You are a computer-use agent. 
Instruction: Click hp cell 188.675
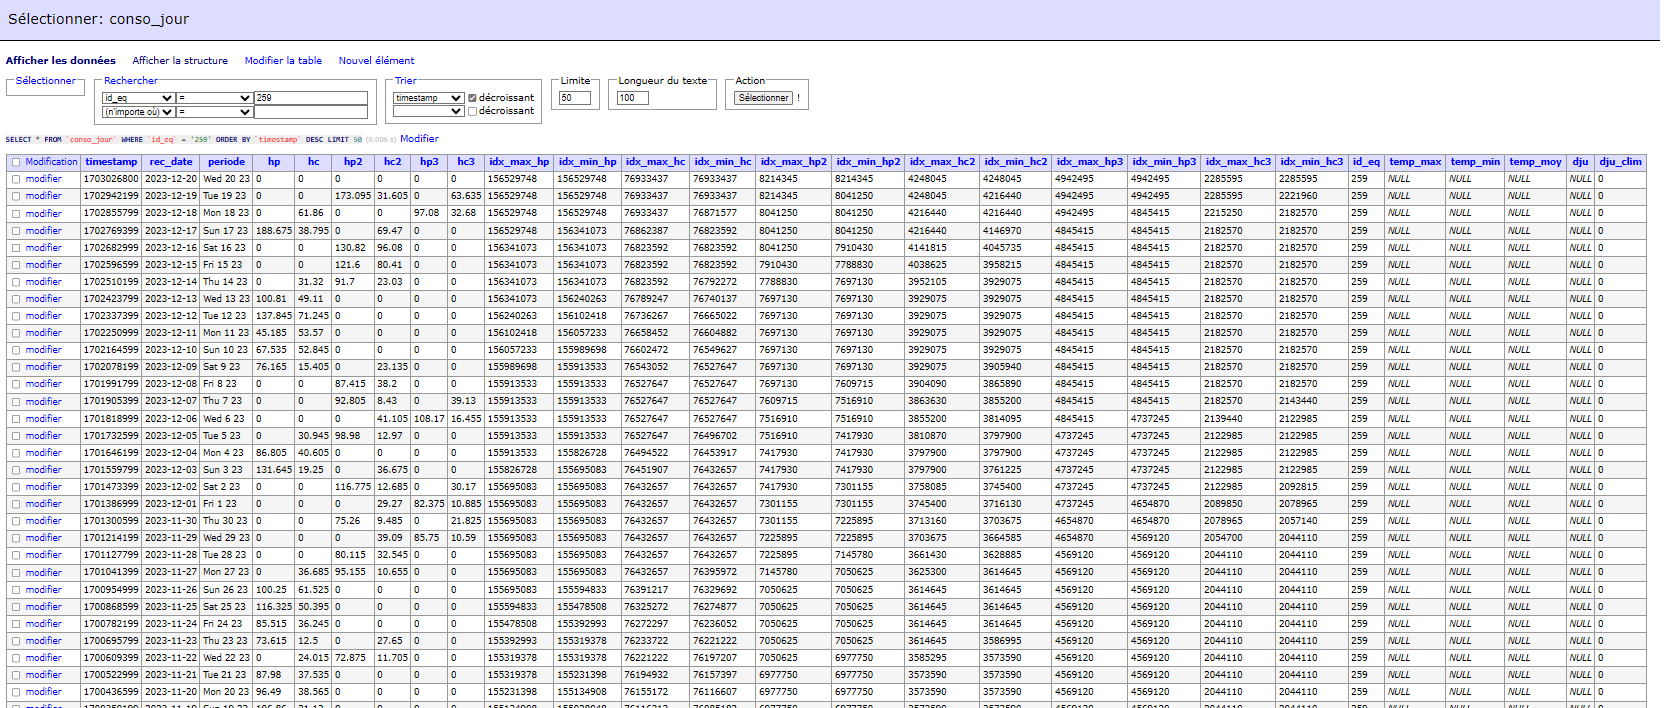pyautogui.click(x=273, y=230)
